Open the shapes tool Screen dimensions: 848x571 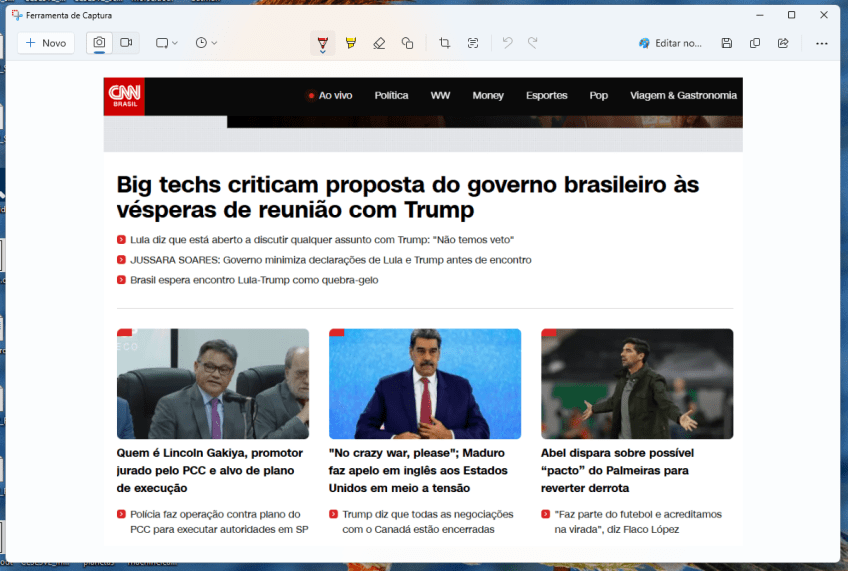pyautogui.click(x=407, y=43)
